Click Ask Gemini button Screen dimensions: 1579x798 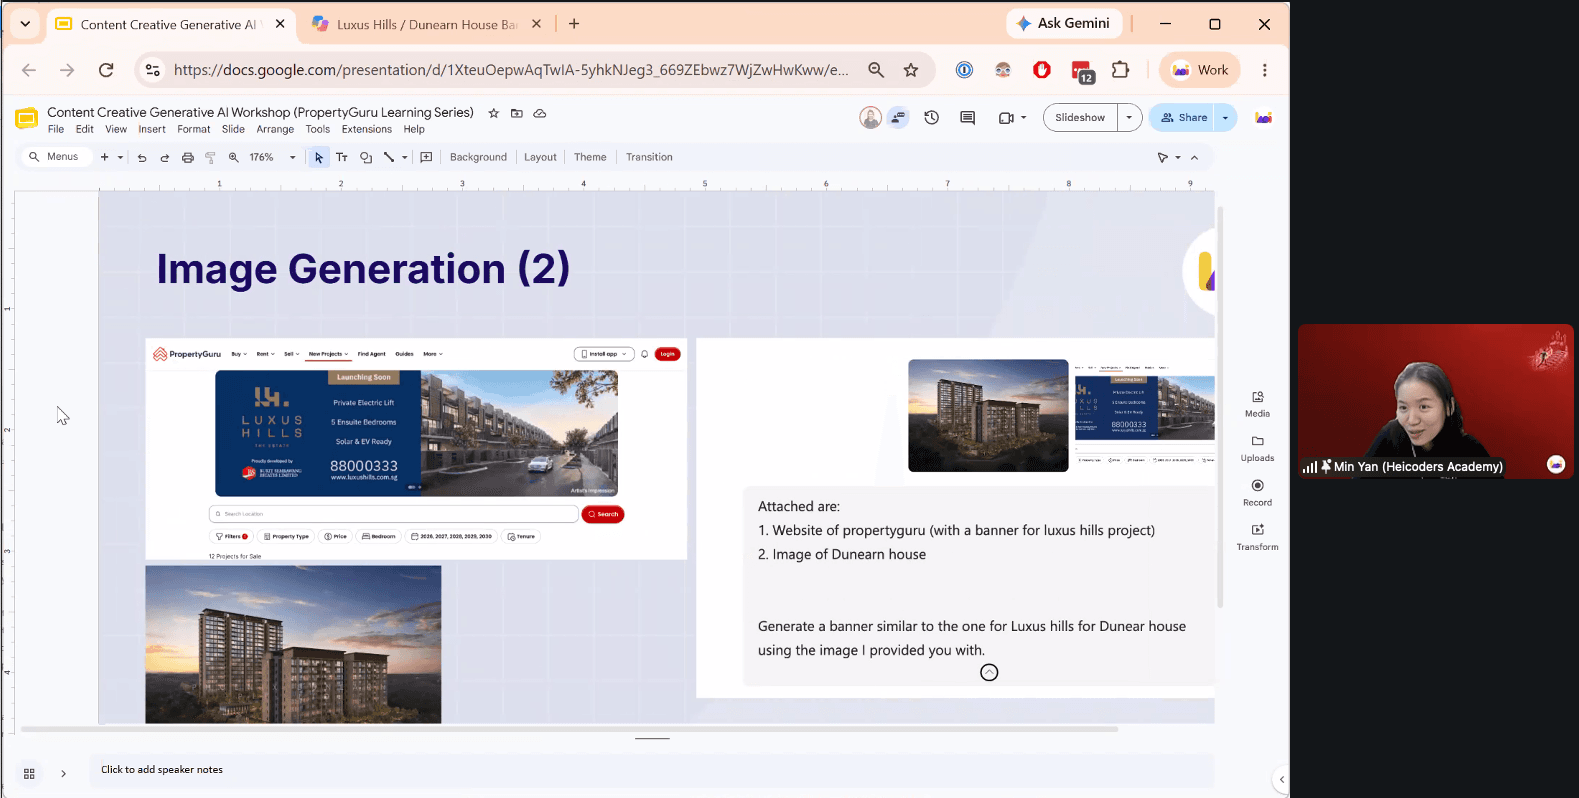point(1064,23)
